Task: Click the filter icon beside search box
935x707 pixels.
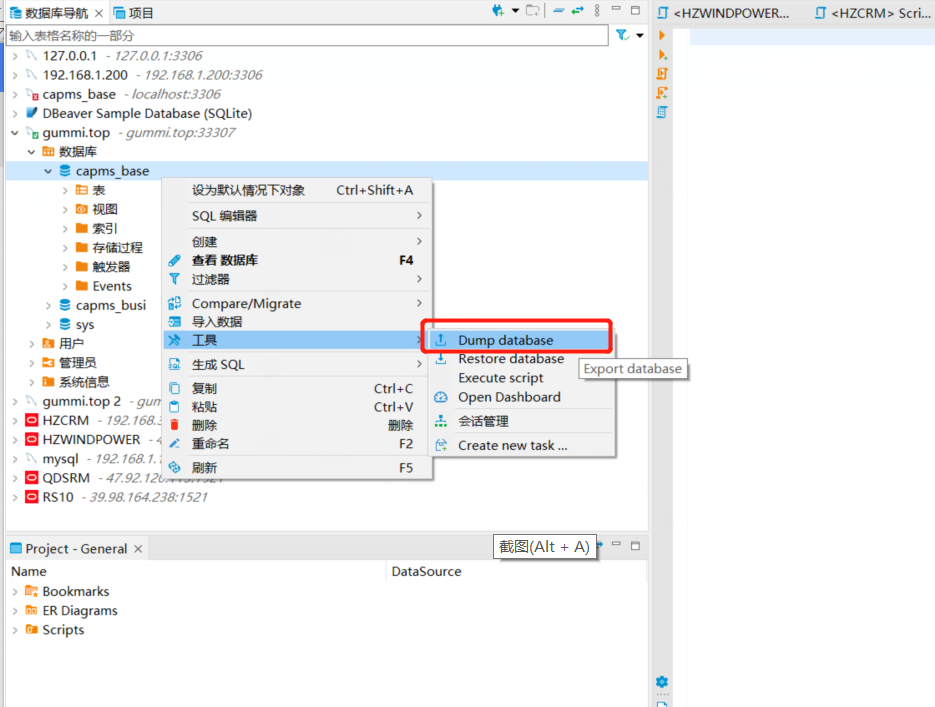Action: point(622,35)
